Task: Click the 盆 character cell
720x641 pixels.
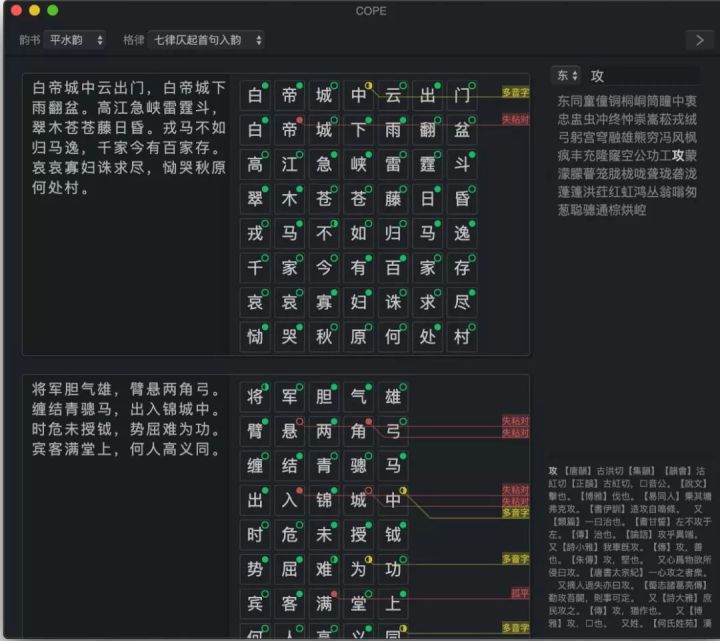Action: tap(462, 130)
